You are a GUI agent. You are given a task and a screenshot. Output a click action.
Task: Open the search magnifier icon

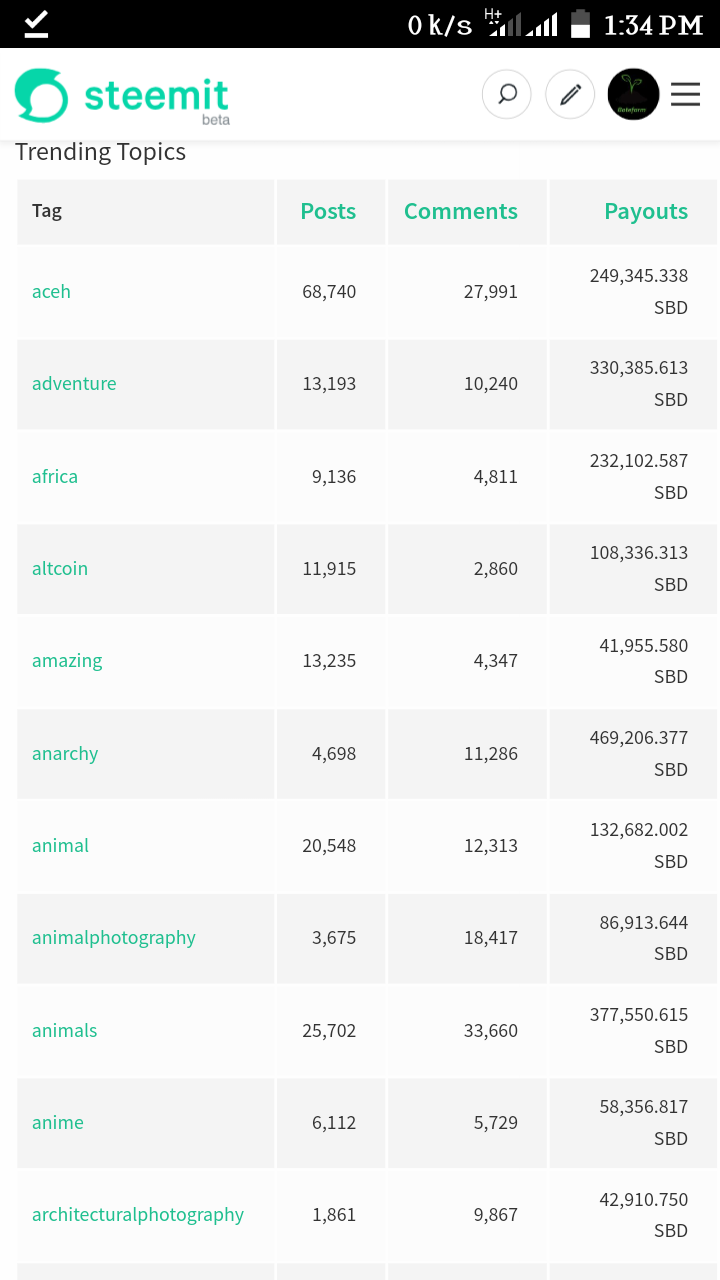pos(507,95)
